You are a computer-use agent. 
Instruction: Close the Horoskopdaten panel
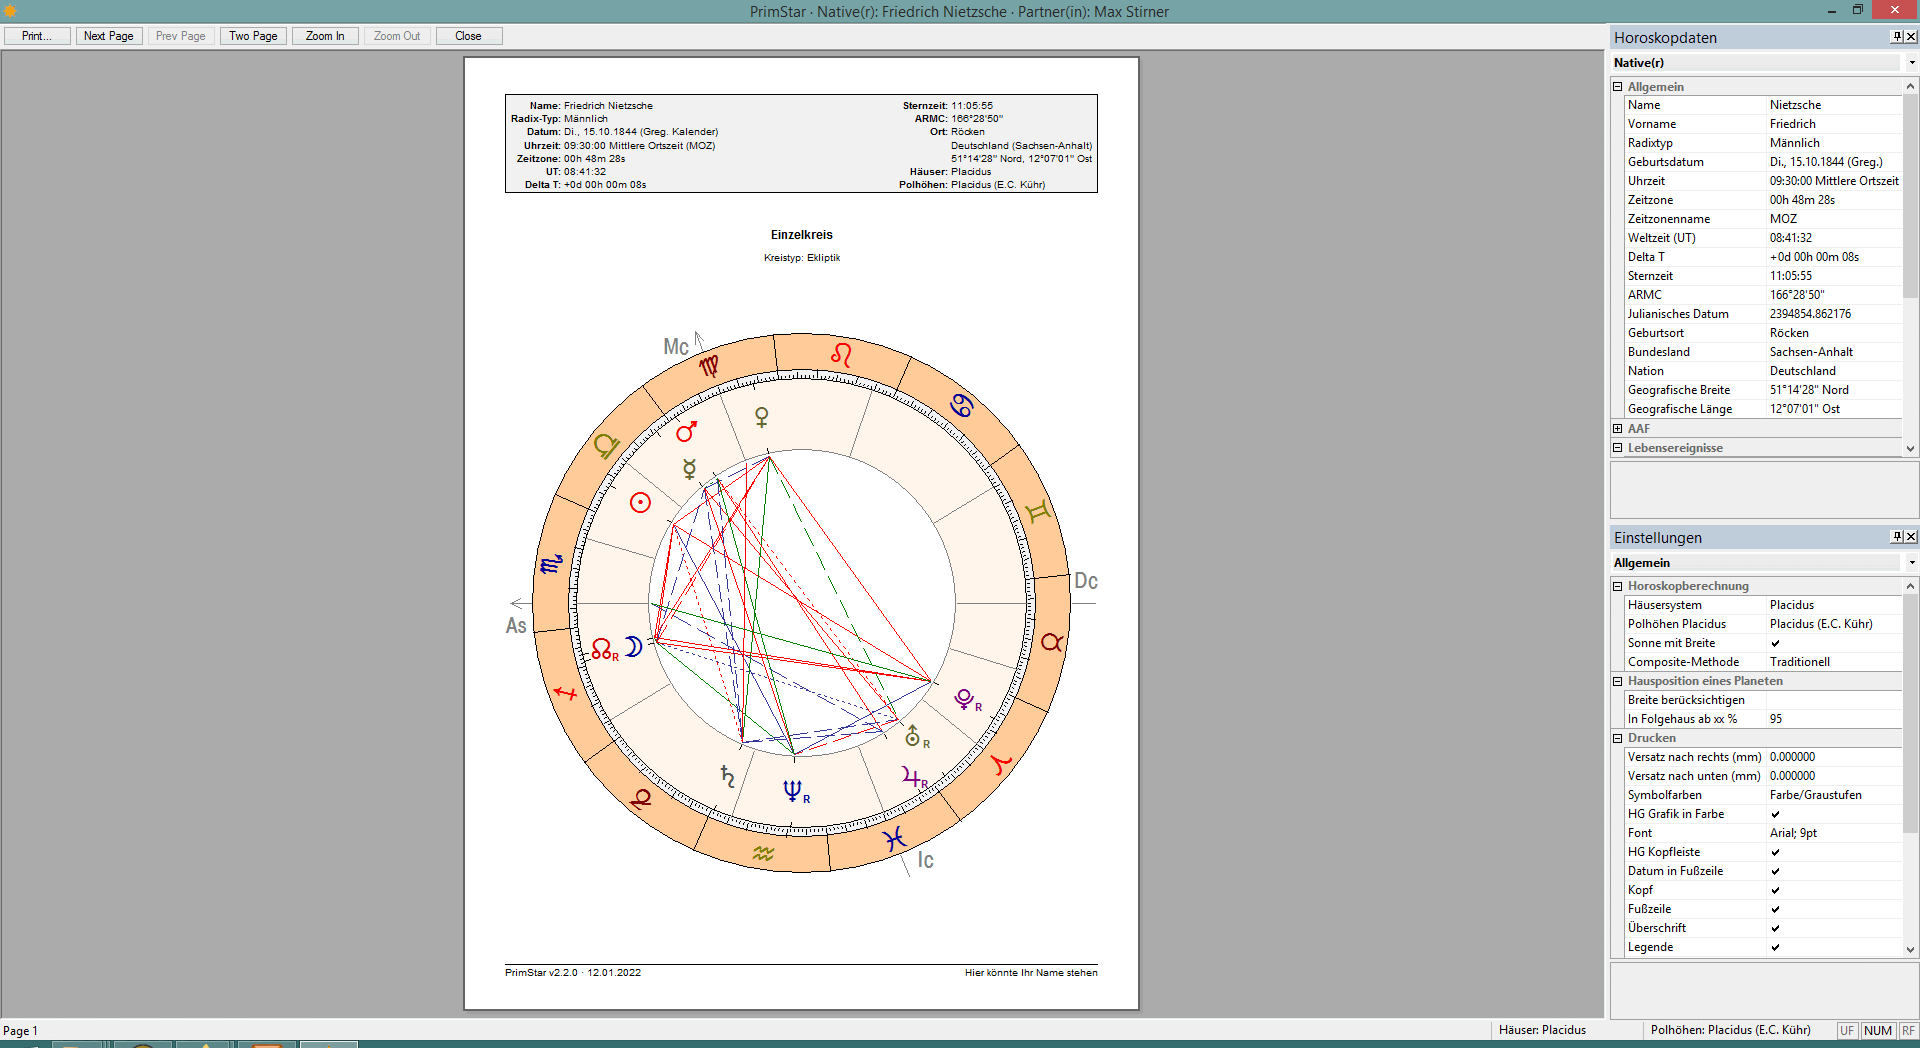pos(1910,37)
